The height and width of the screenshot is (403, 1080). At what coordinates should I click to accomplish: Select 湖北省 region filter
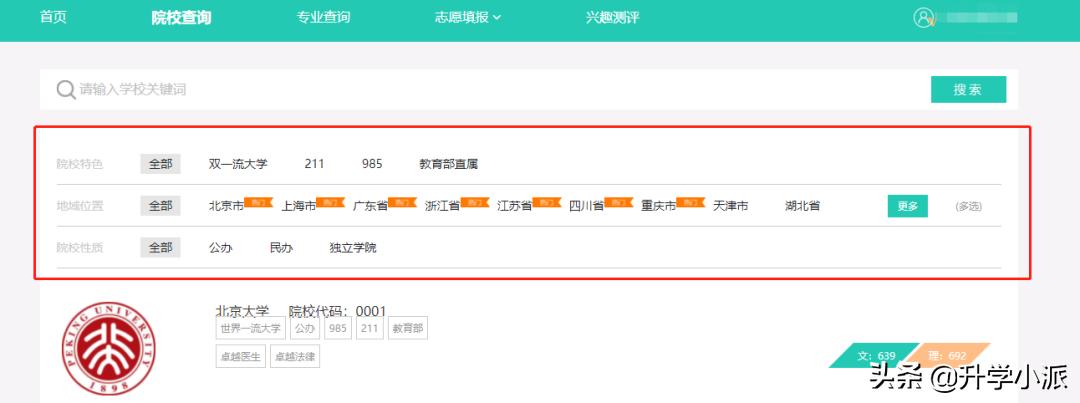(x=802, y=206)
